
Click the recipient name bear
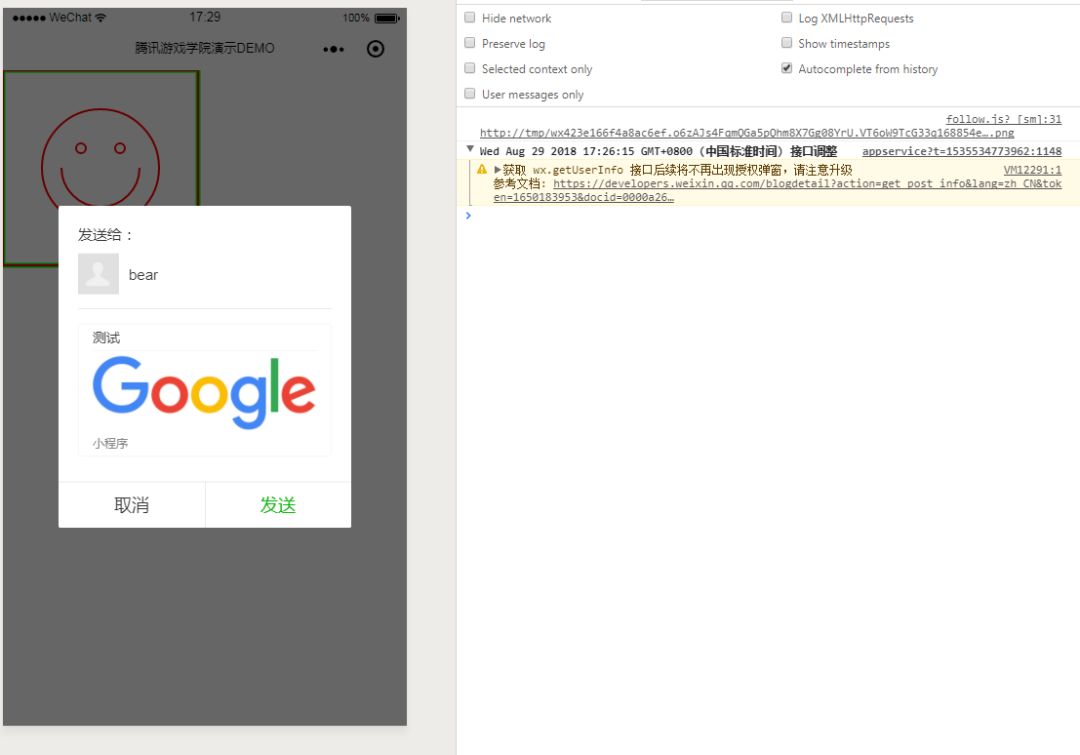[x=143, y=275]
